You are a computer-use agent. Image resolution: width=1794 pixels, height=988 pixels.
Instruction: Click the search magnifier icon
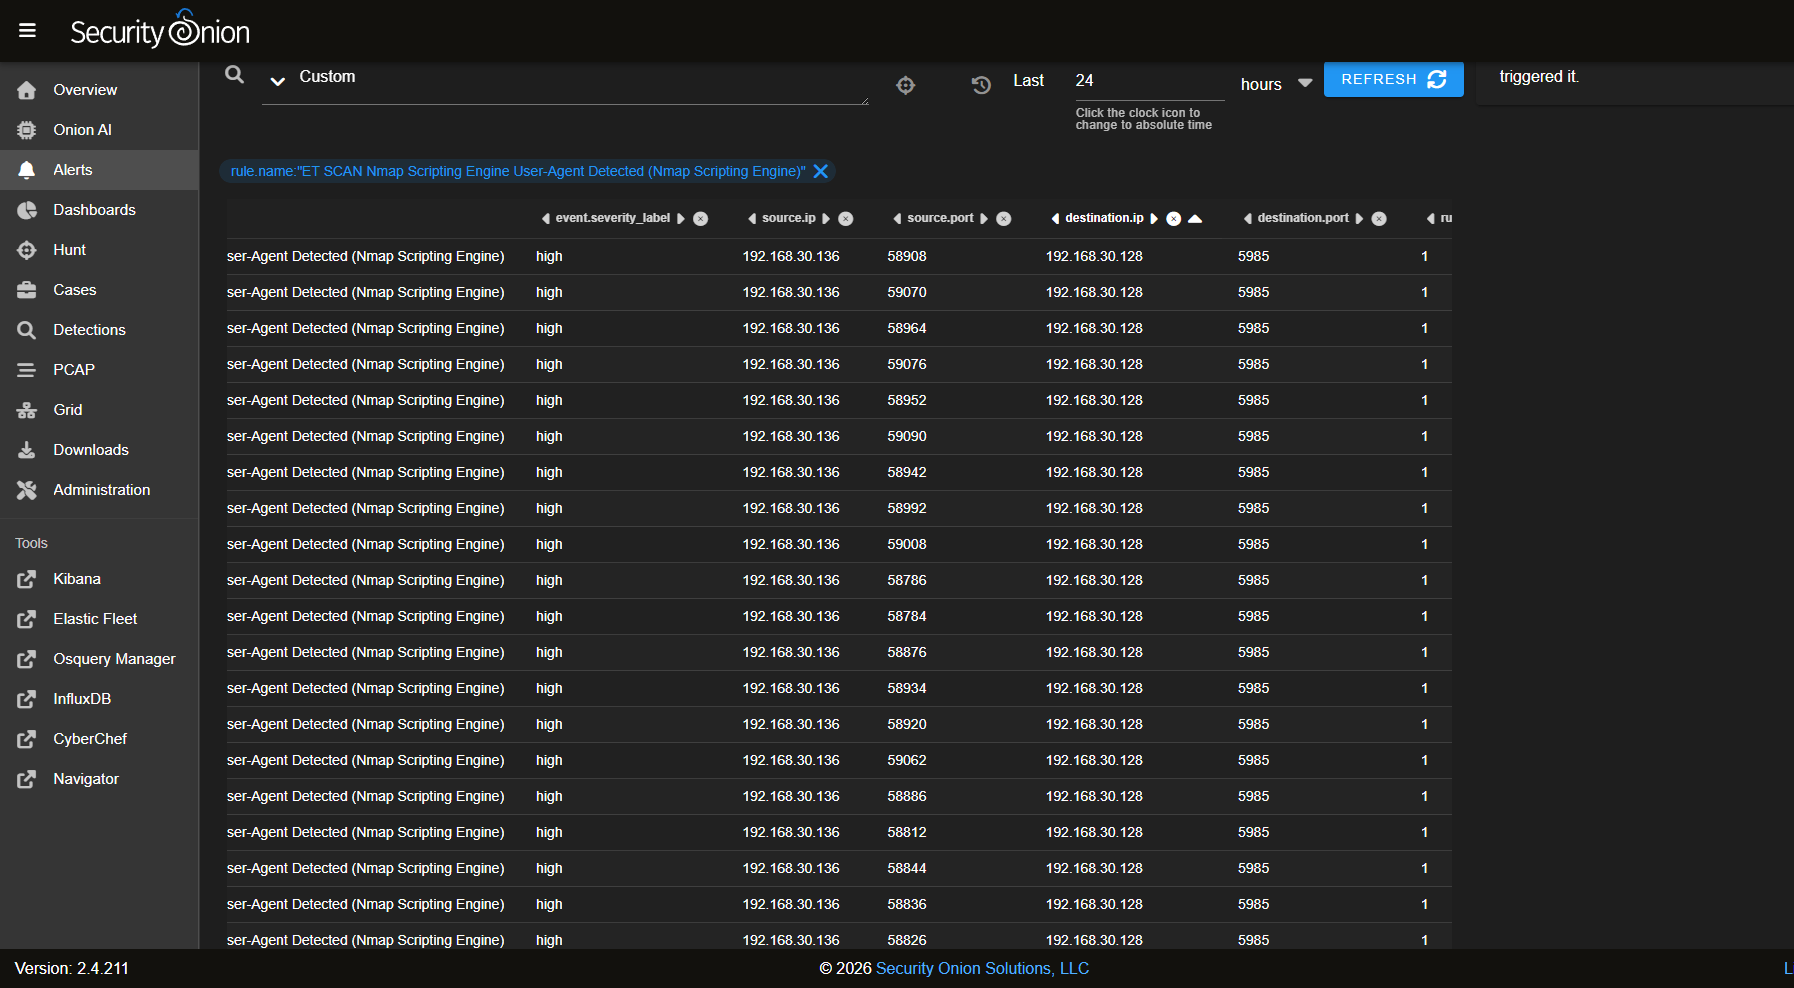click(235, 74)
